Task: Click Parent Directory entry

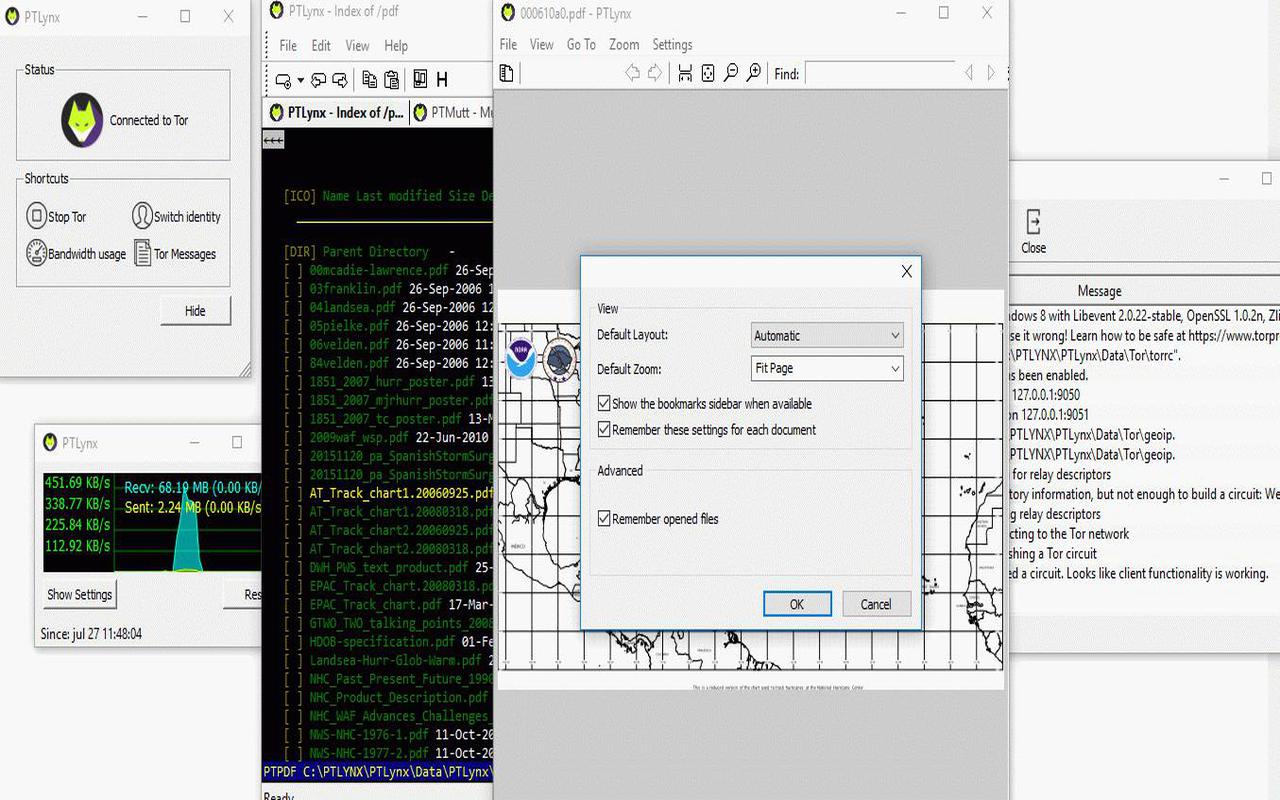Action: pyautogui.click(x=375, y=252)
